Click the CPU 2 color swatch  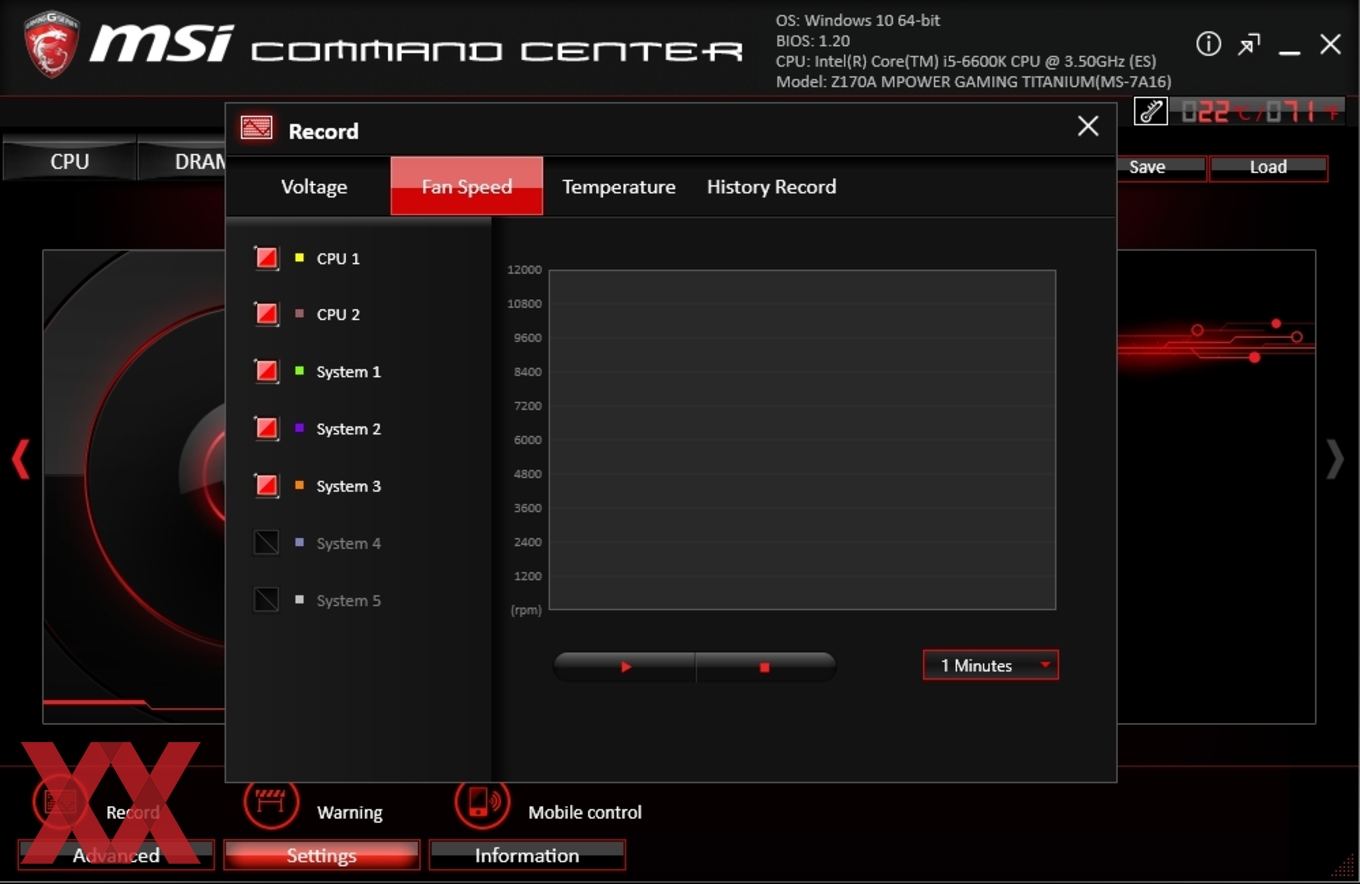299,314
